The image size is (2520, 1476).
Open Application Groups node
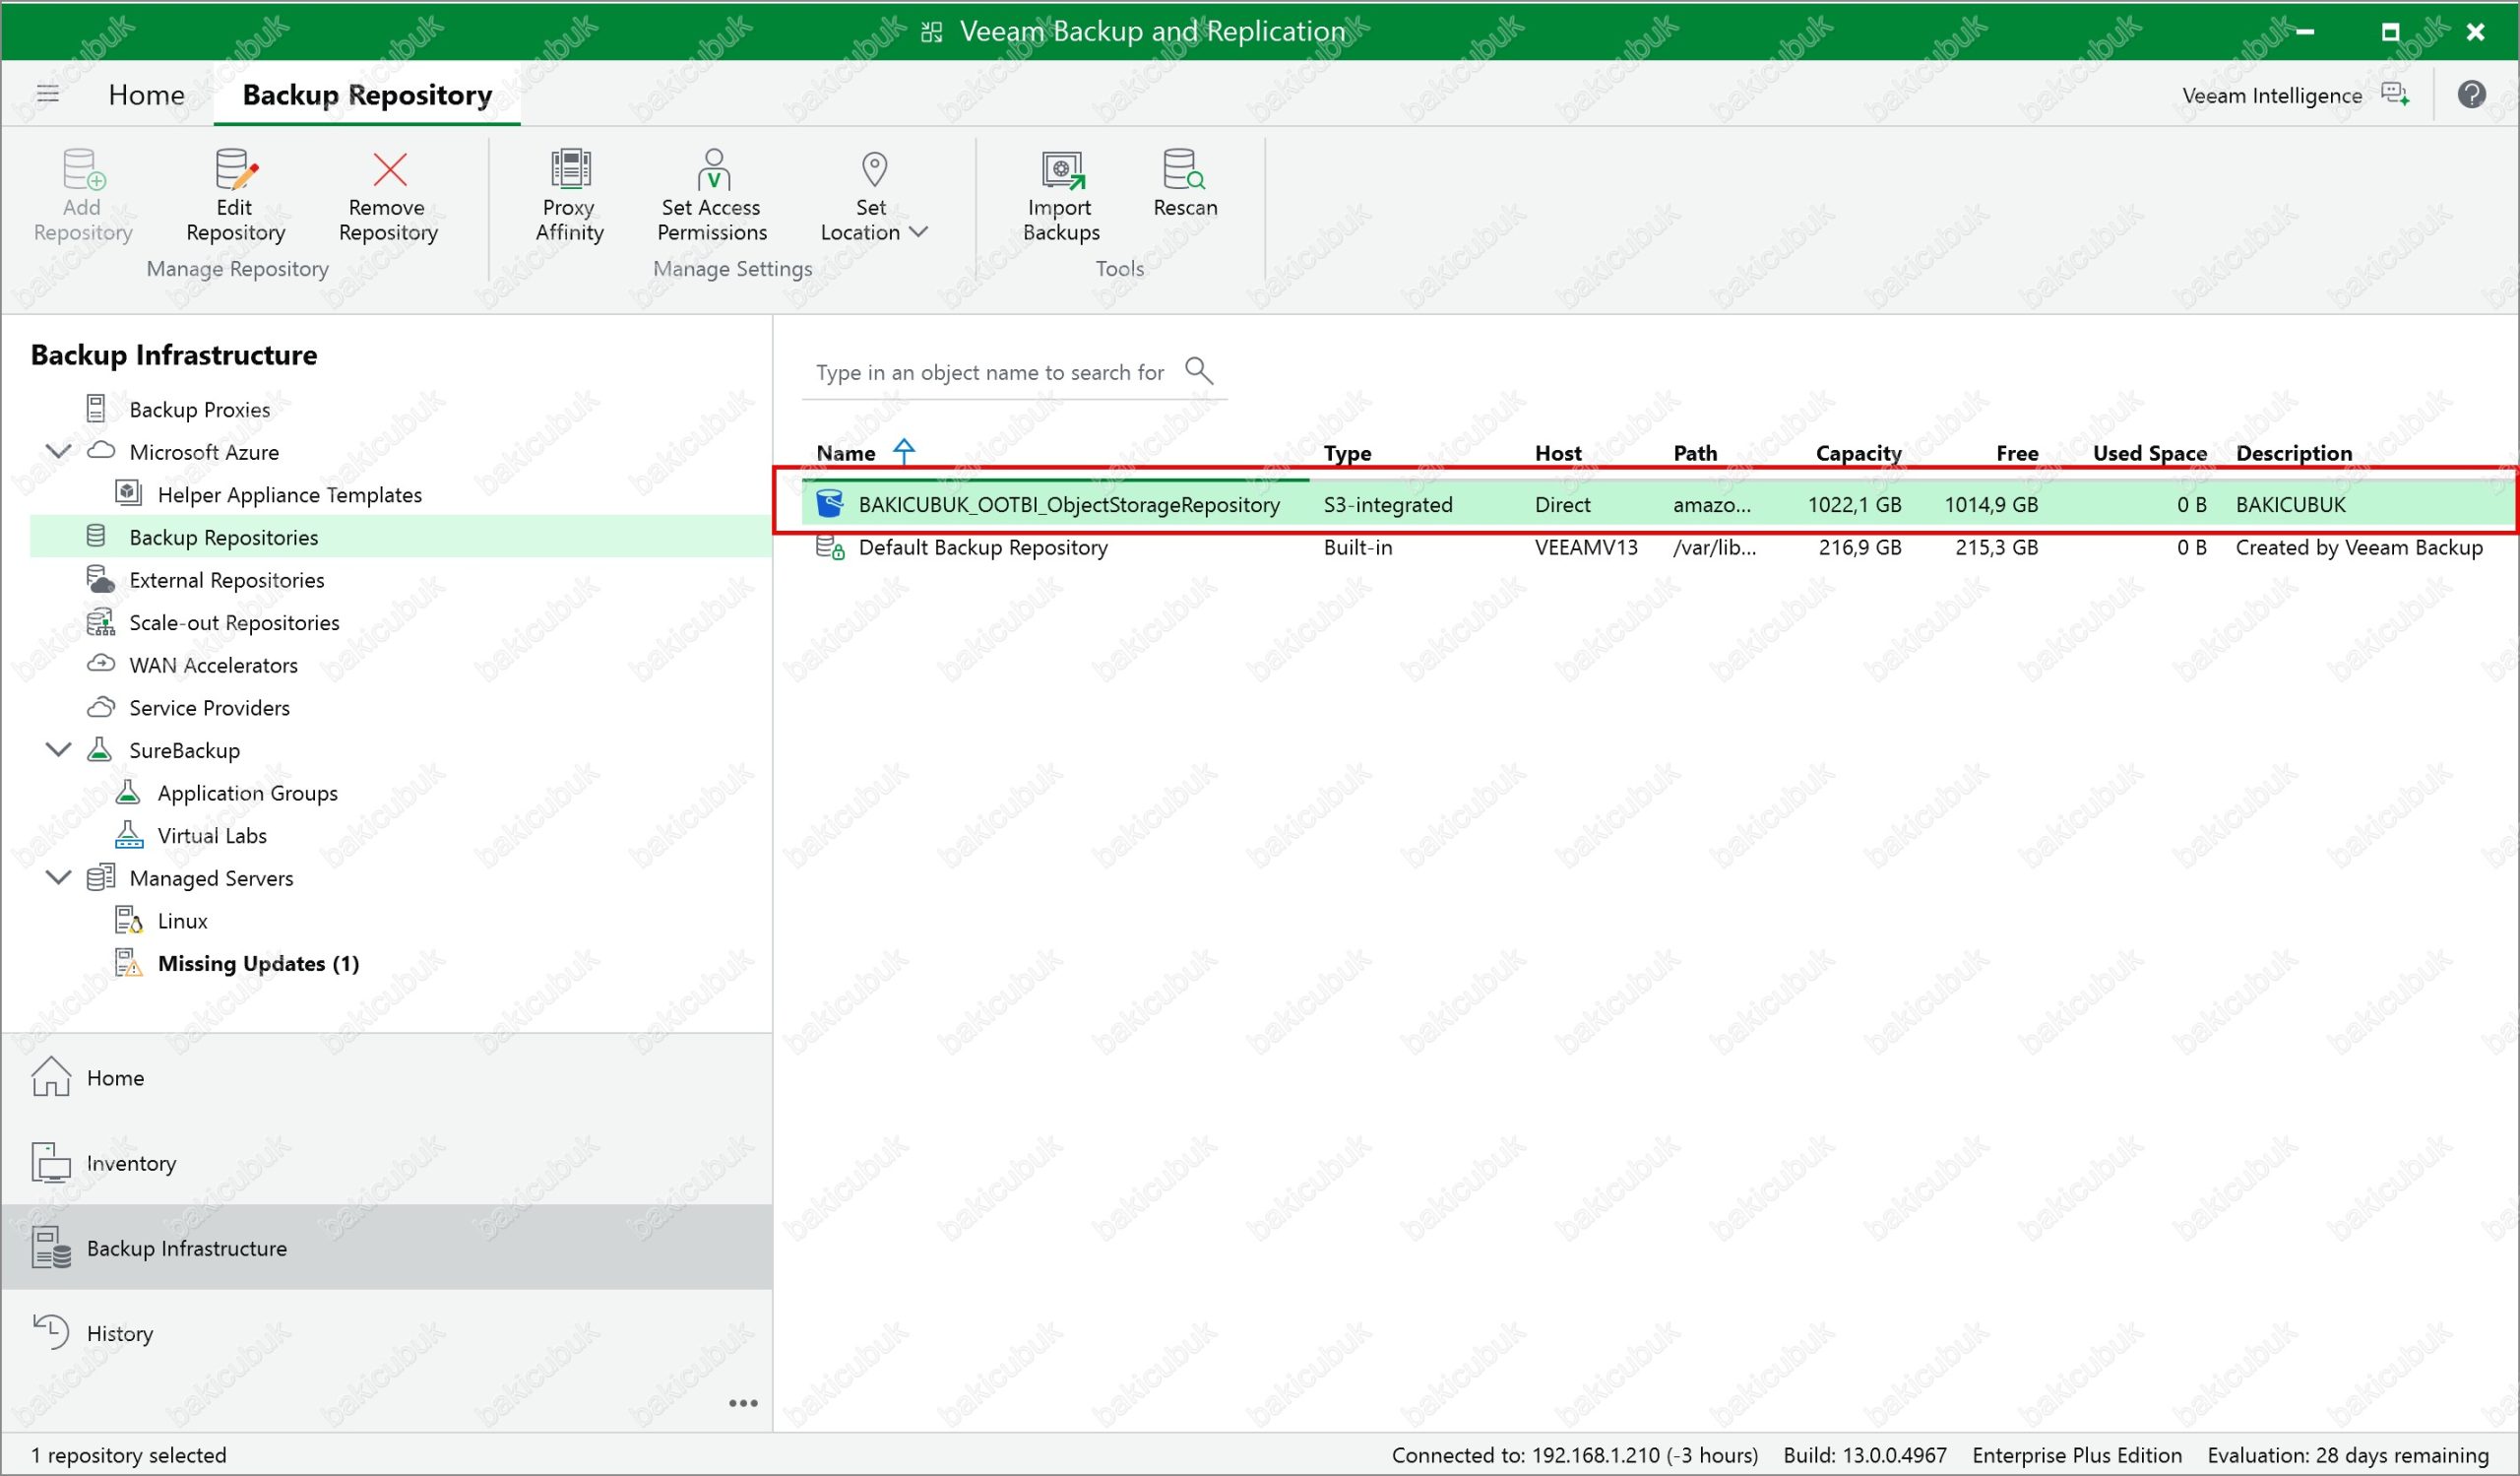point(248,793)
